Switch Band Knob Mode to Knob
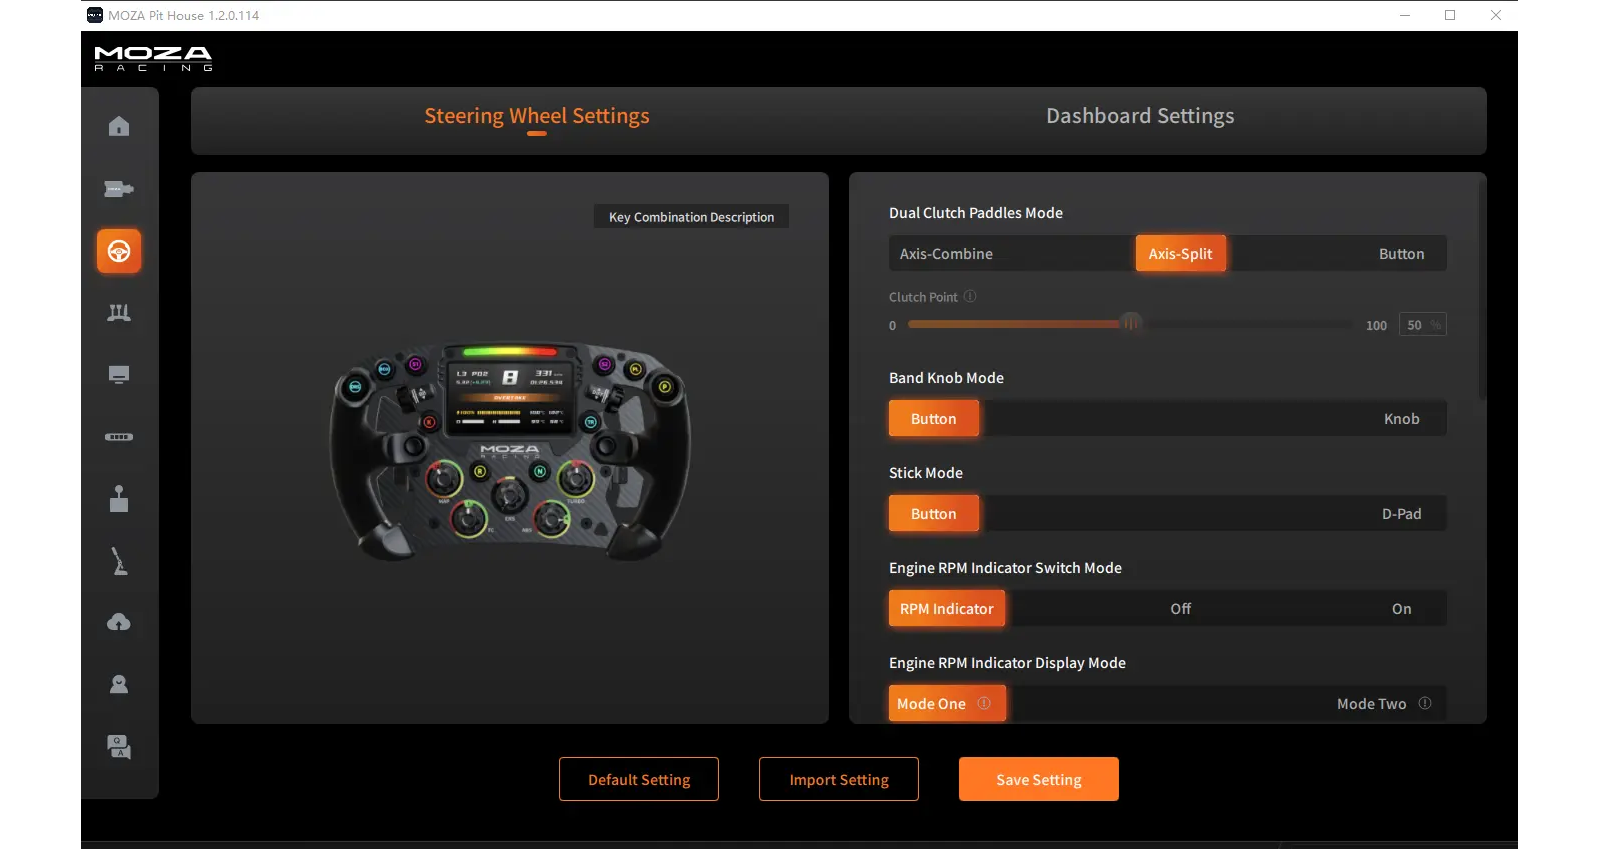1600x849 pixels. pyautogui.click(x=1401, y=419)
